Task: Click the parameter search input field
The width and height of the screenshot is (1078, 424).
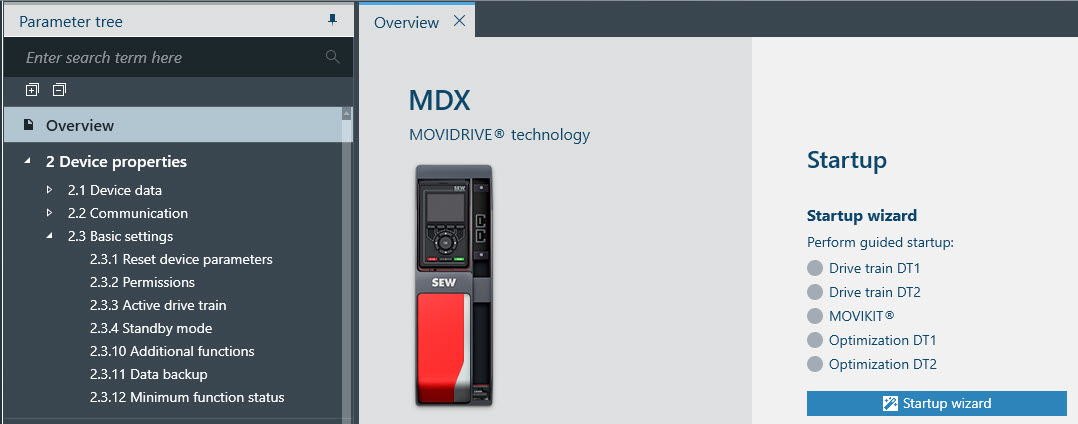Action: [x=170, y=58]
